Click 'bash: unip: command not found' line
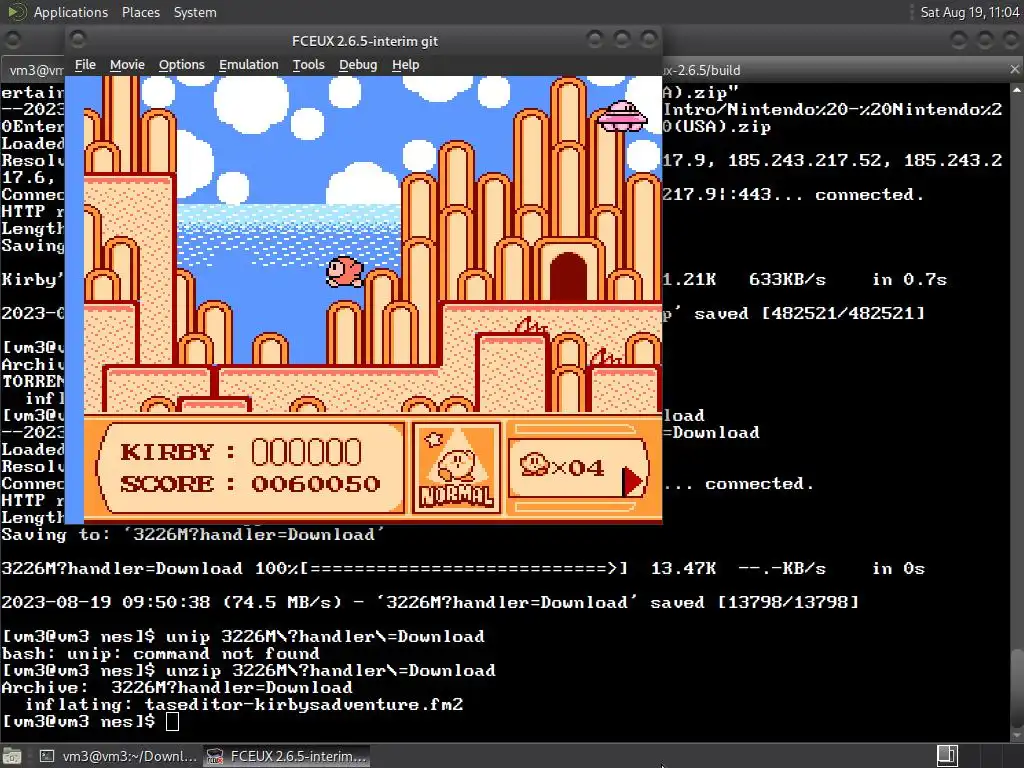 click(x=161, y=654)
